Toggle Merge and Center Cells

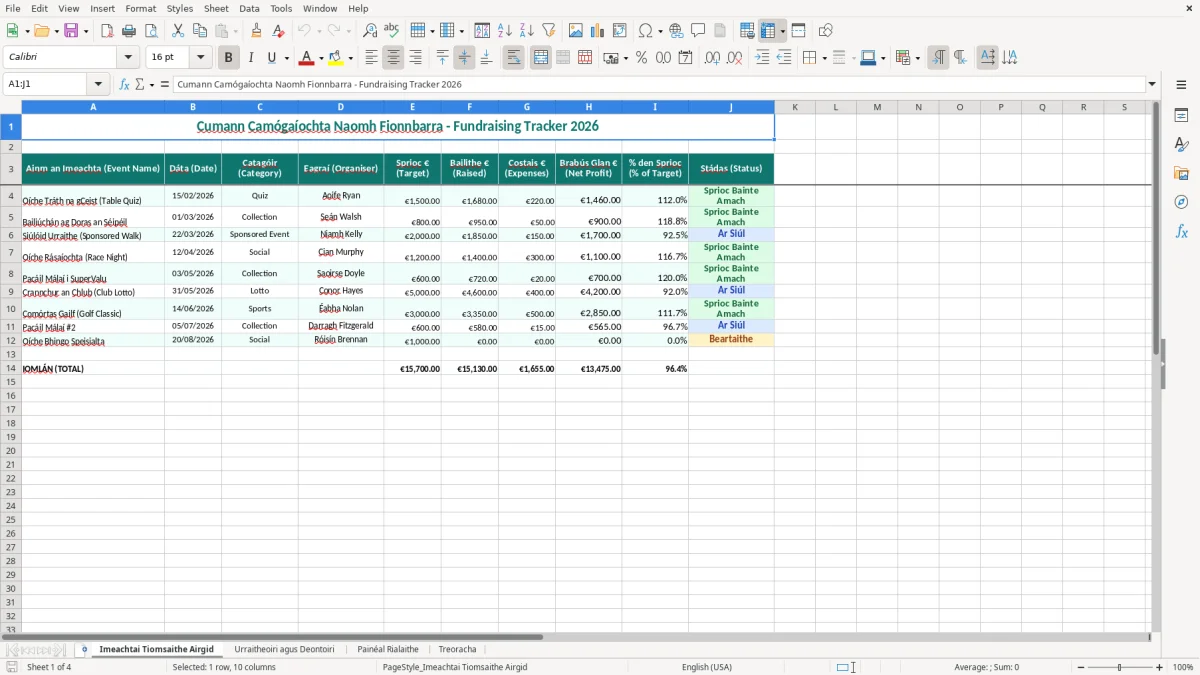tap(541, 58)
